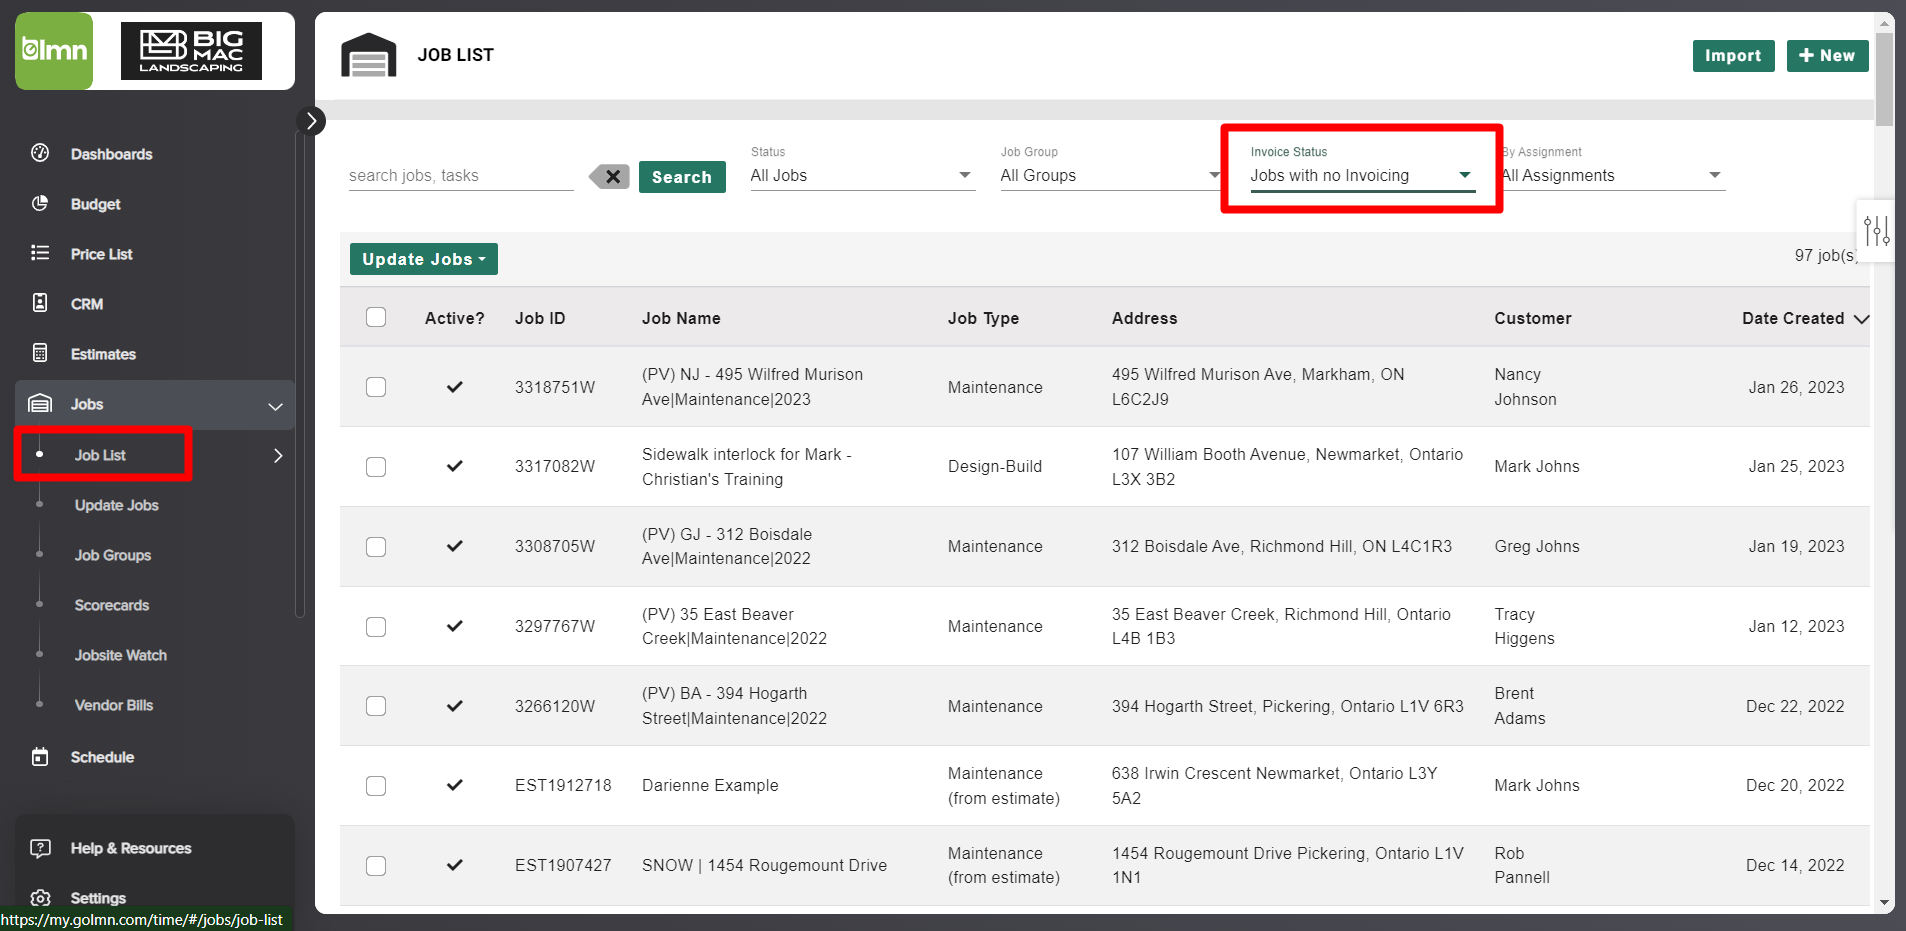Click the green Search button
This screenshot has width=1906, height=931.
point(682,177)
